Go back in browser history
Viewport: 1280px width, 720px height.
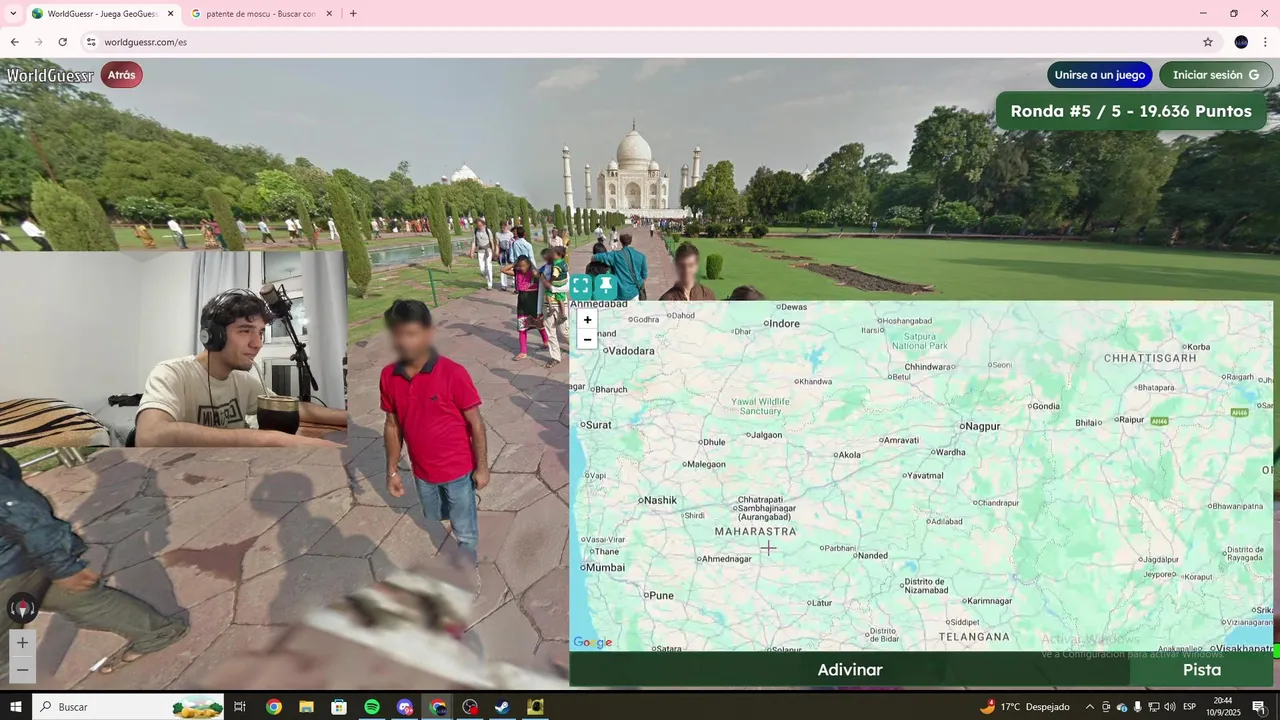[14, 42]
